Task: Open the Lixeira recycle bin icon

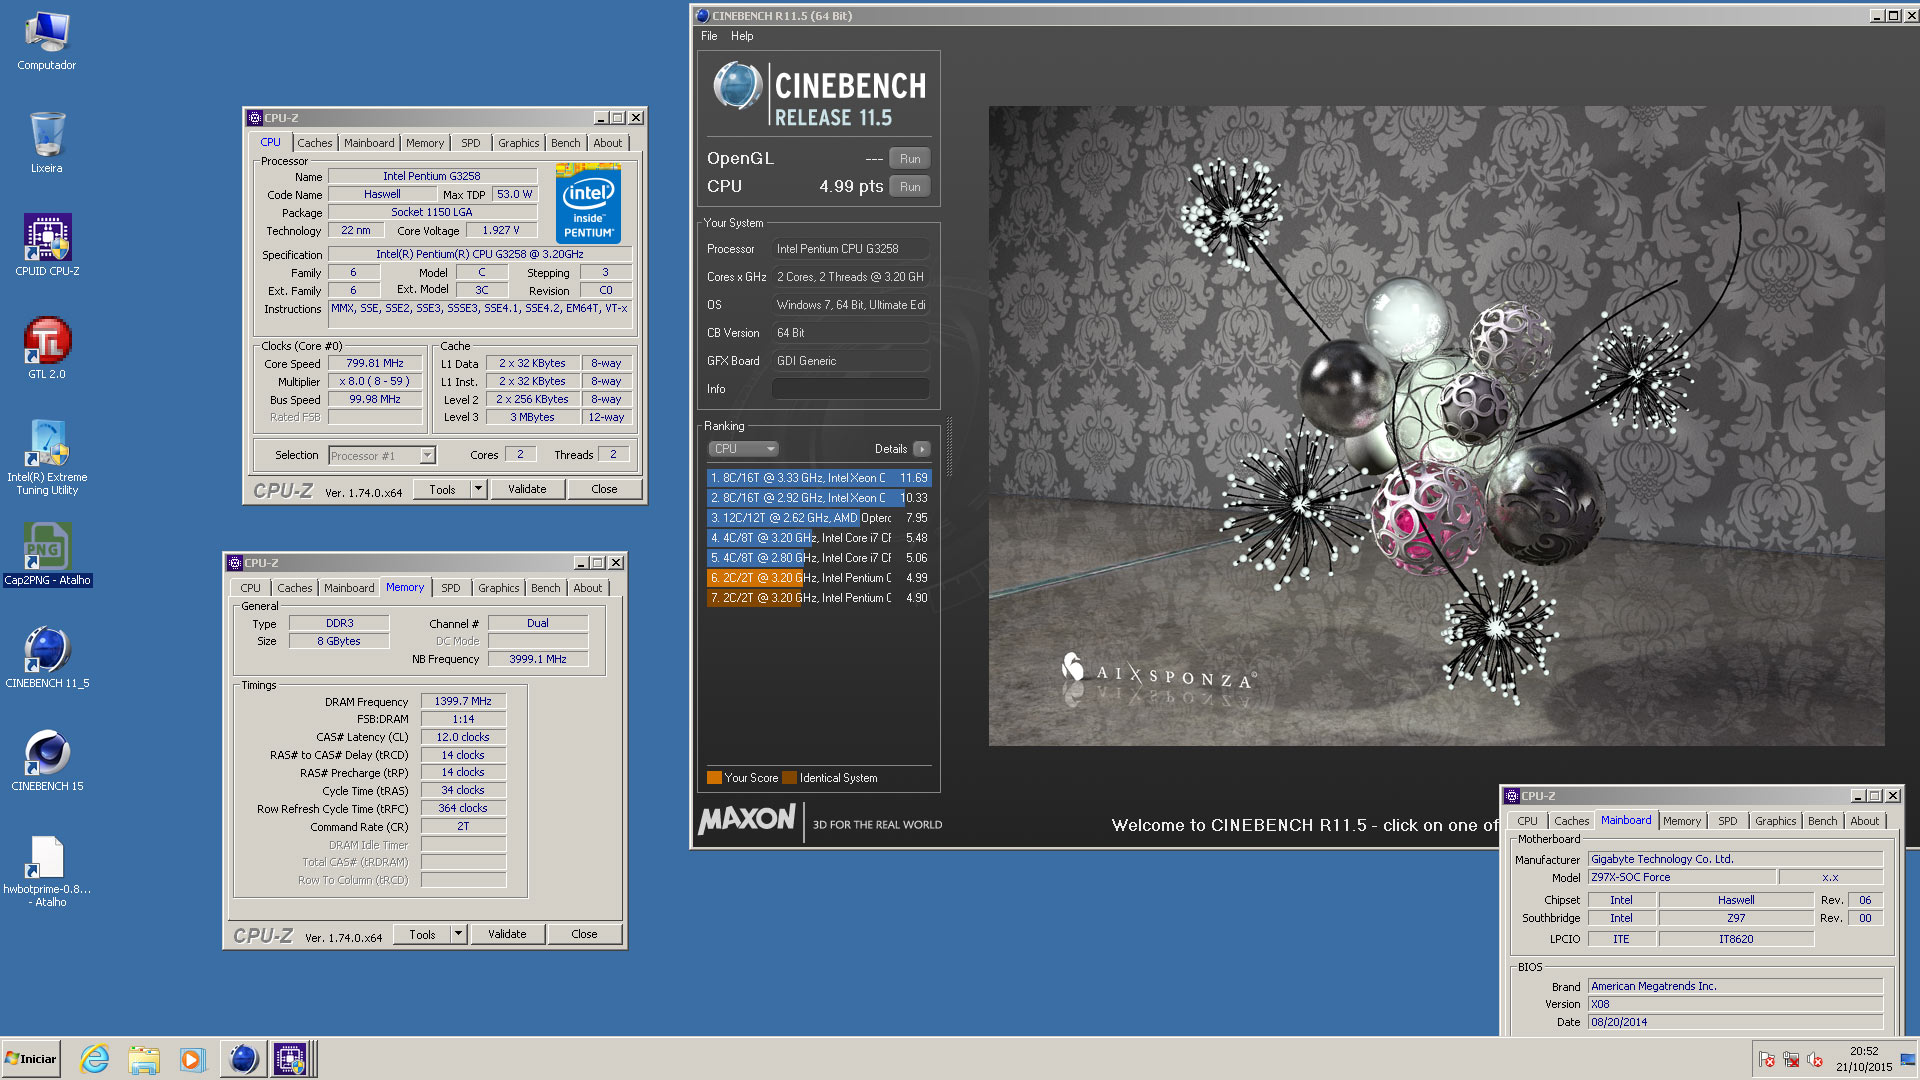Action: pyautogui.click(x=46, y=142)
